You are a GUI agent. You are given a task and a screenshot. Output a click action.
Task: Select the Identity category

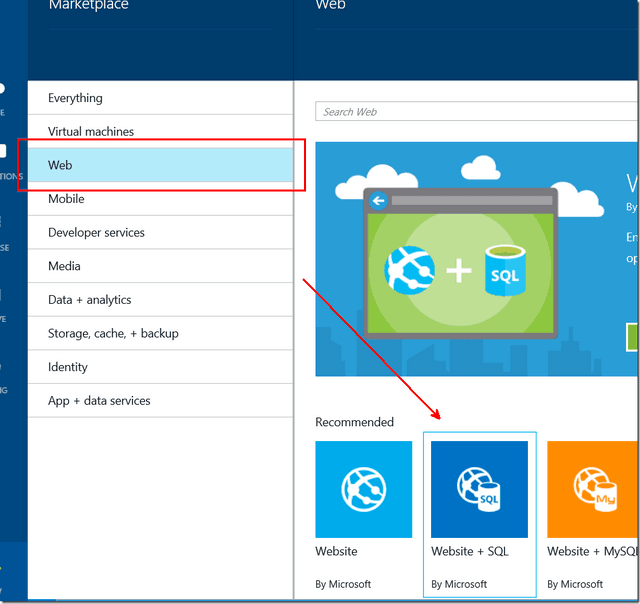pos(160,367)
